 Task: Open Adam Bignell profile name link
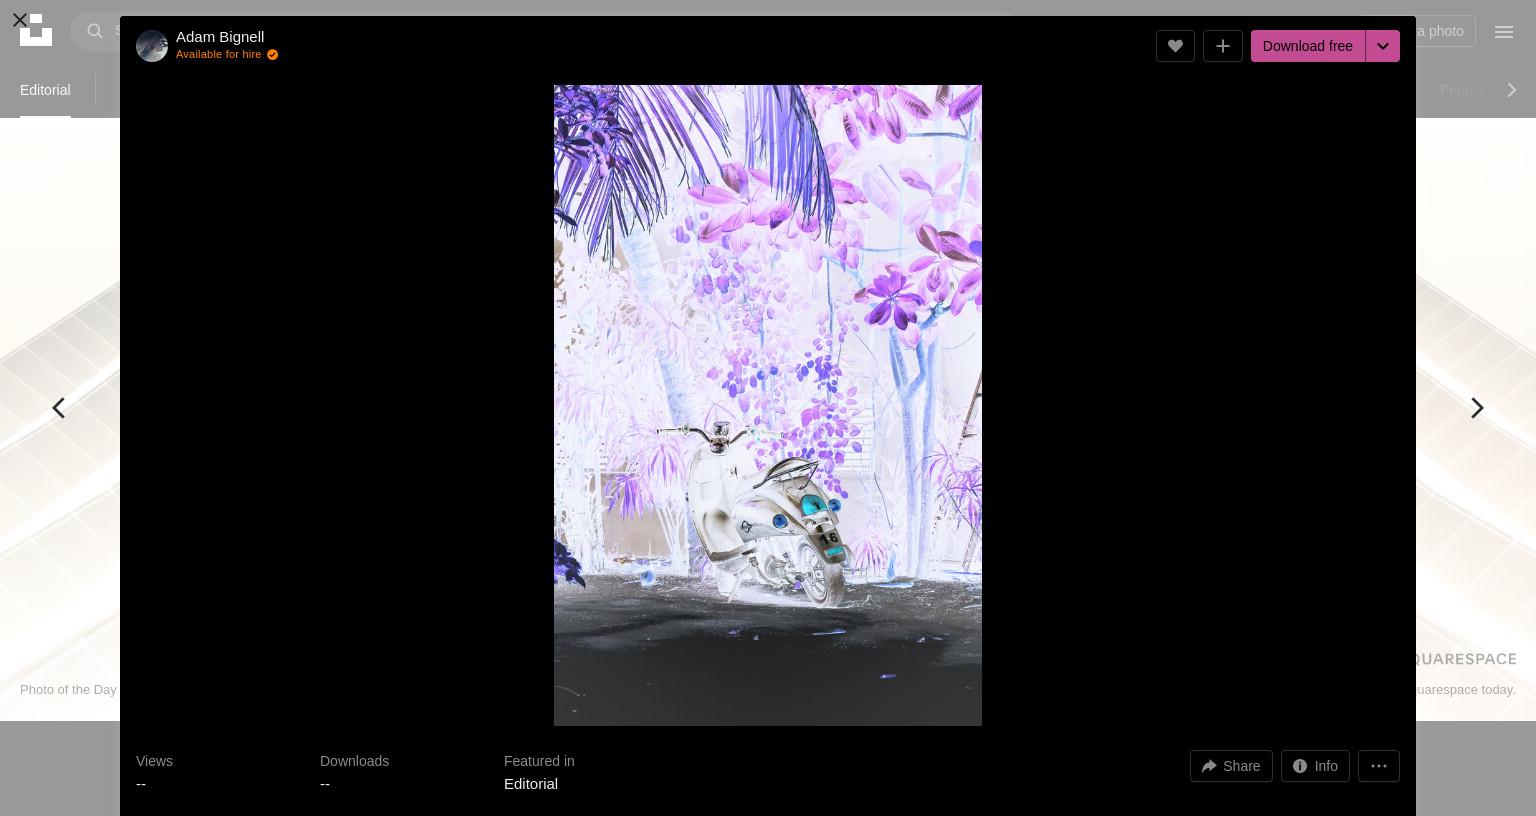click(220, 37)
